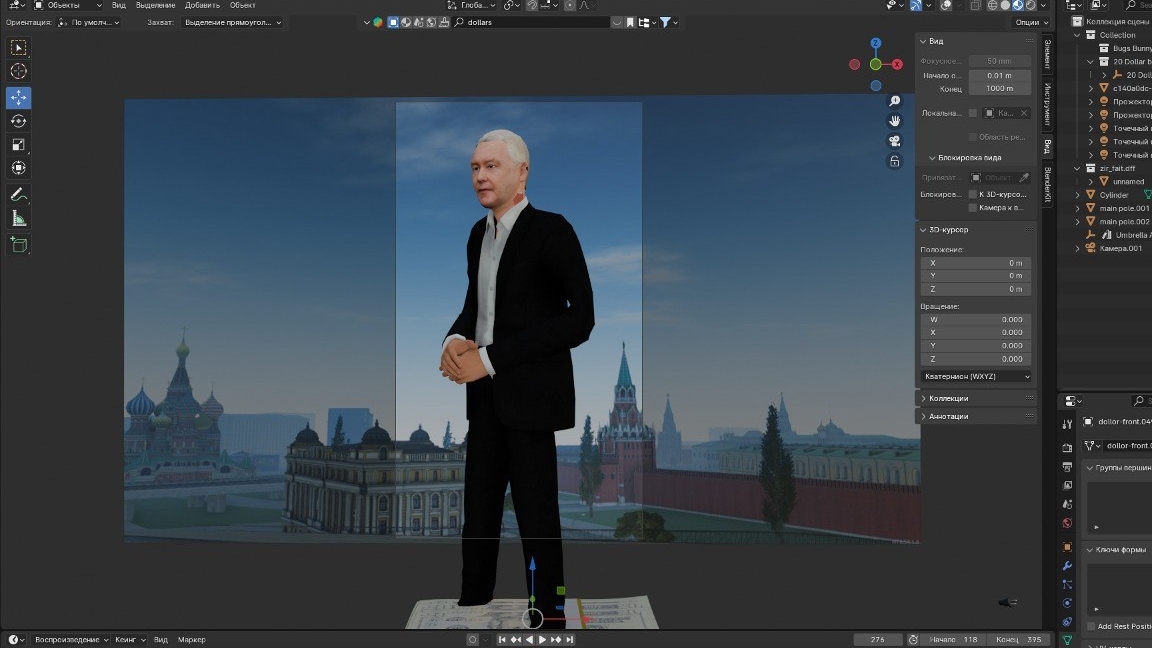Open the Physics properties tab icon
1152x648 pixels.
pos(1067,603)
